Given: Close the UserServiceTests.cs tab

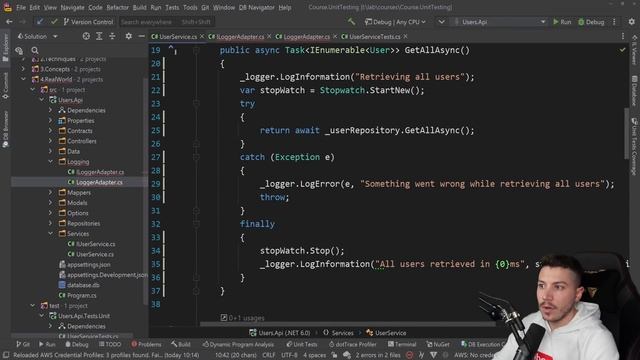Looking at the screenshot, I should pos(405,36).
